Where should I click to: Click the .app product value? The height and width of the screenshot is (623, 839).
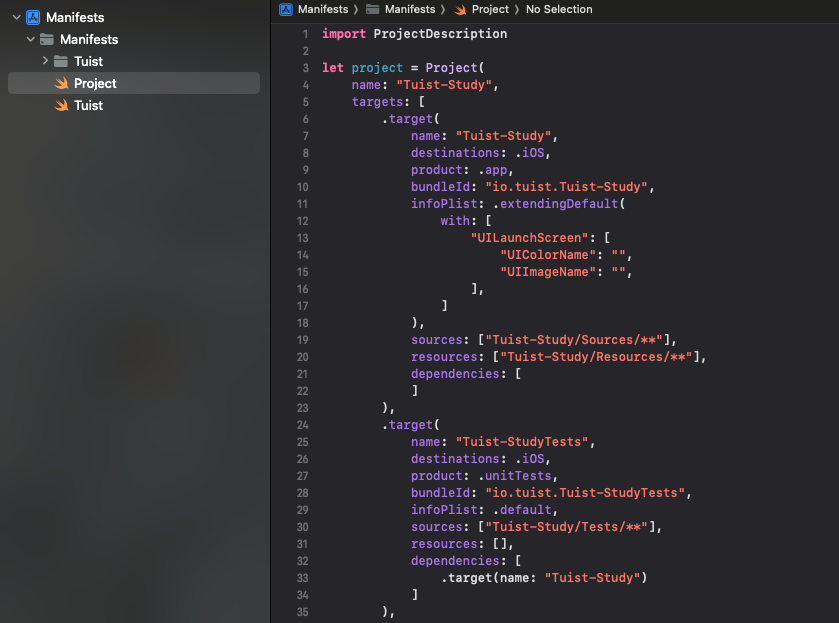(492, 170)
